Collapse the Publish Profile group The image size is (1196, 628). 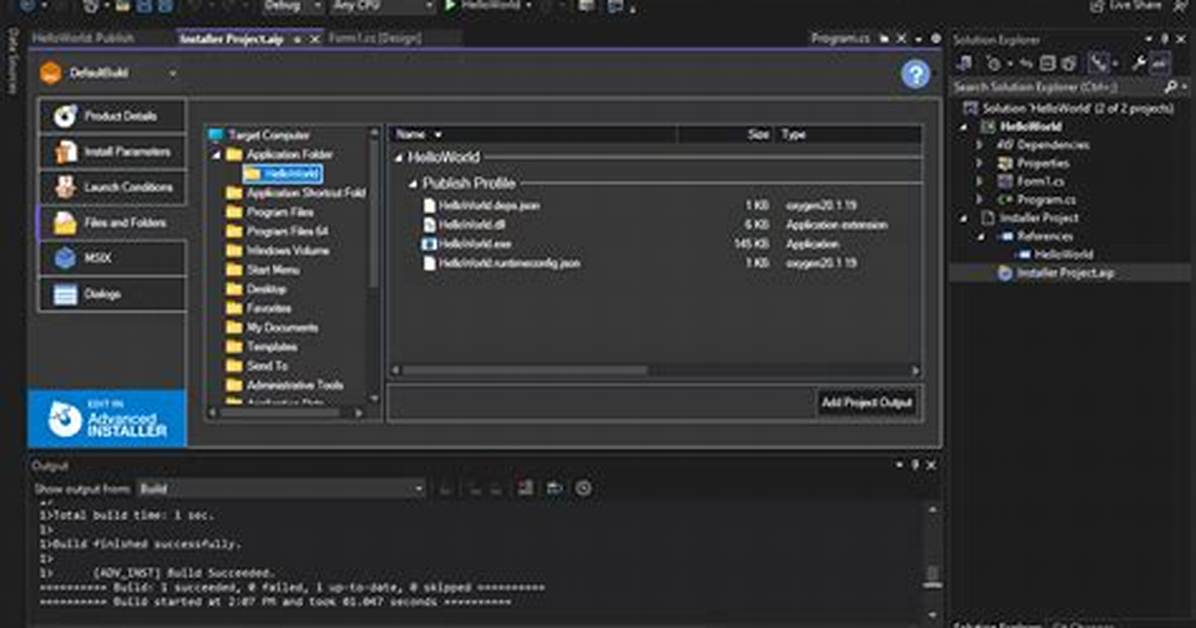click(x=413, y=184)
